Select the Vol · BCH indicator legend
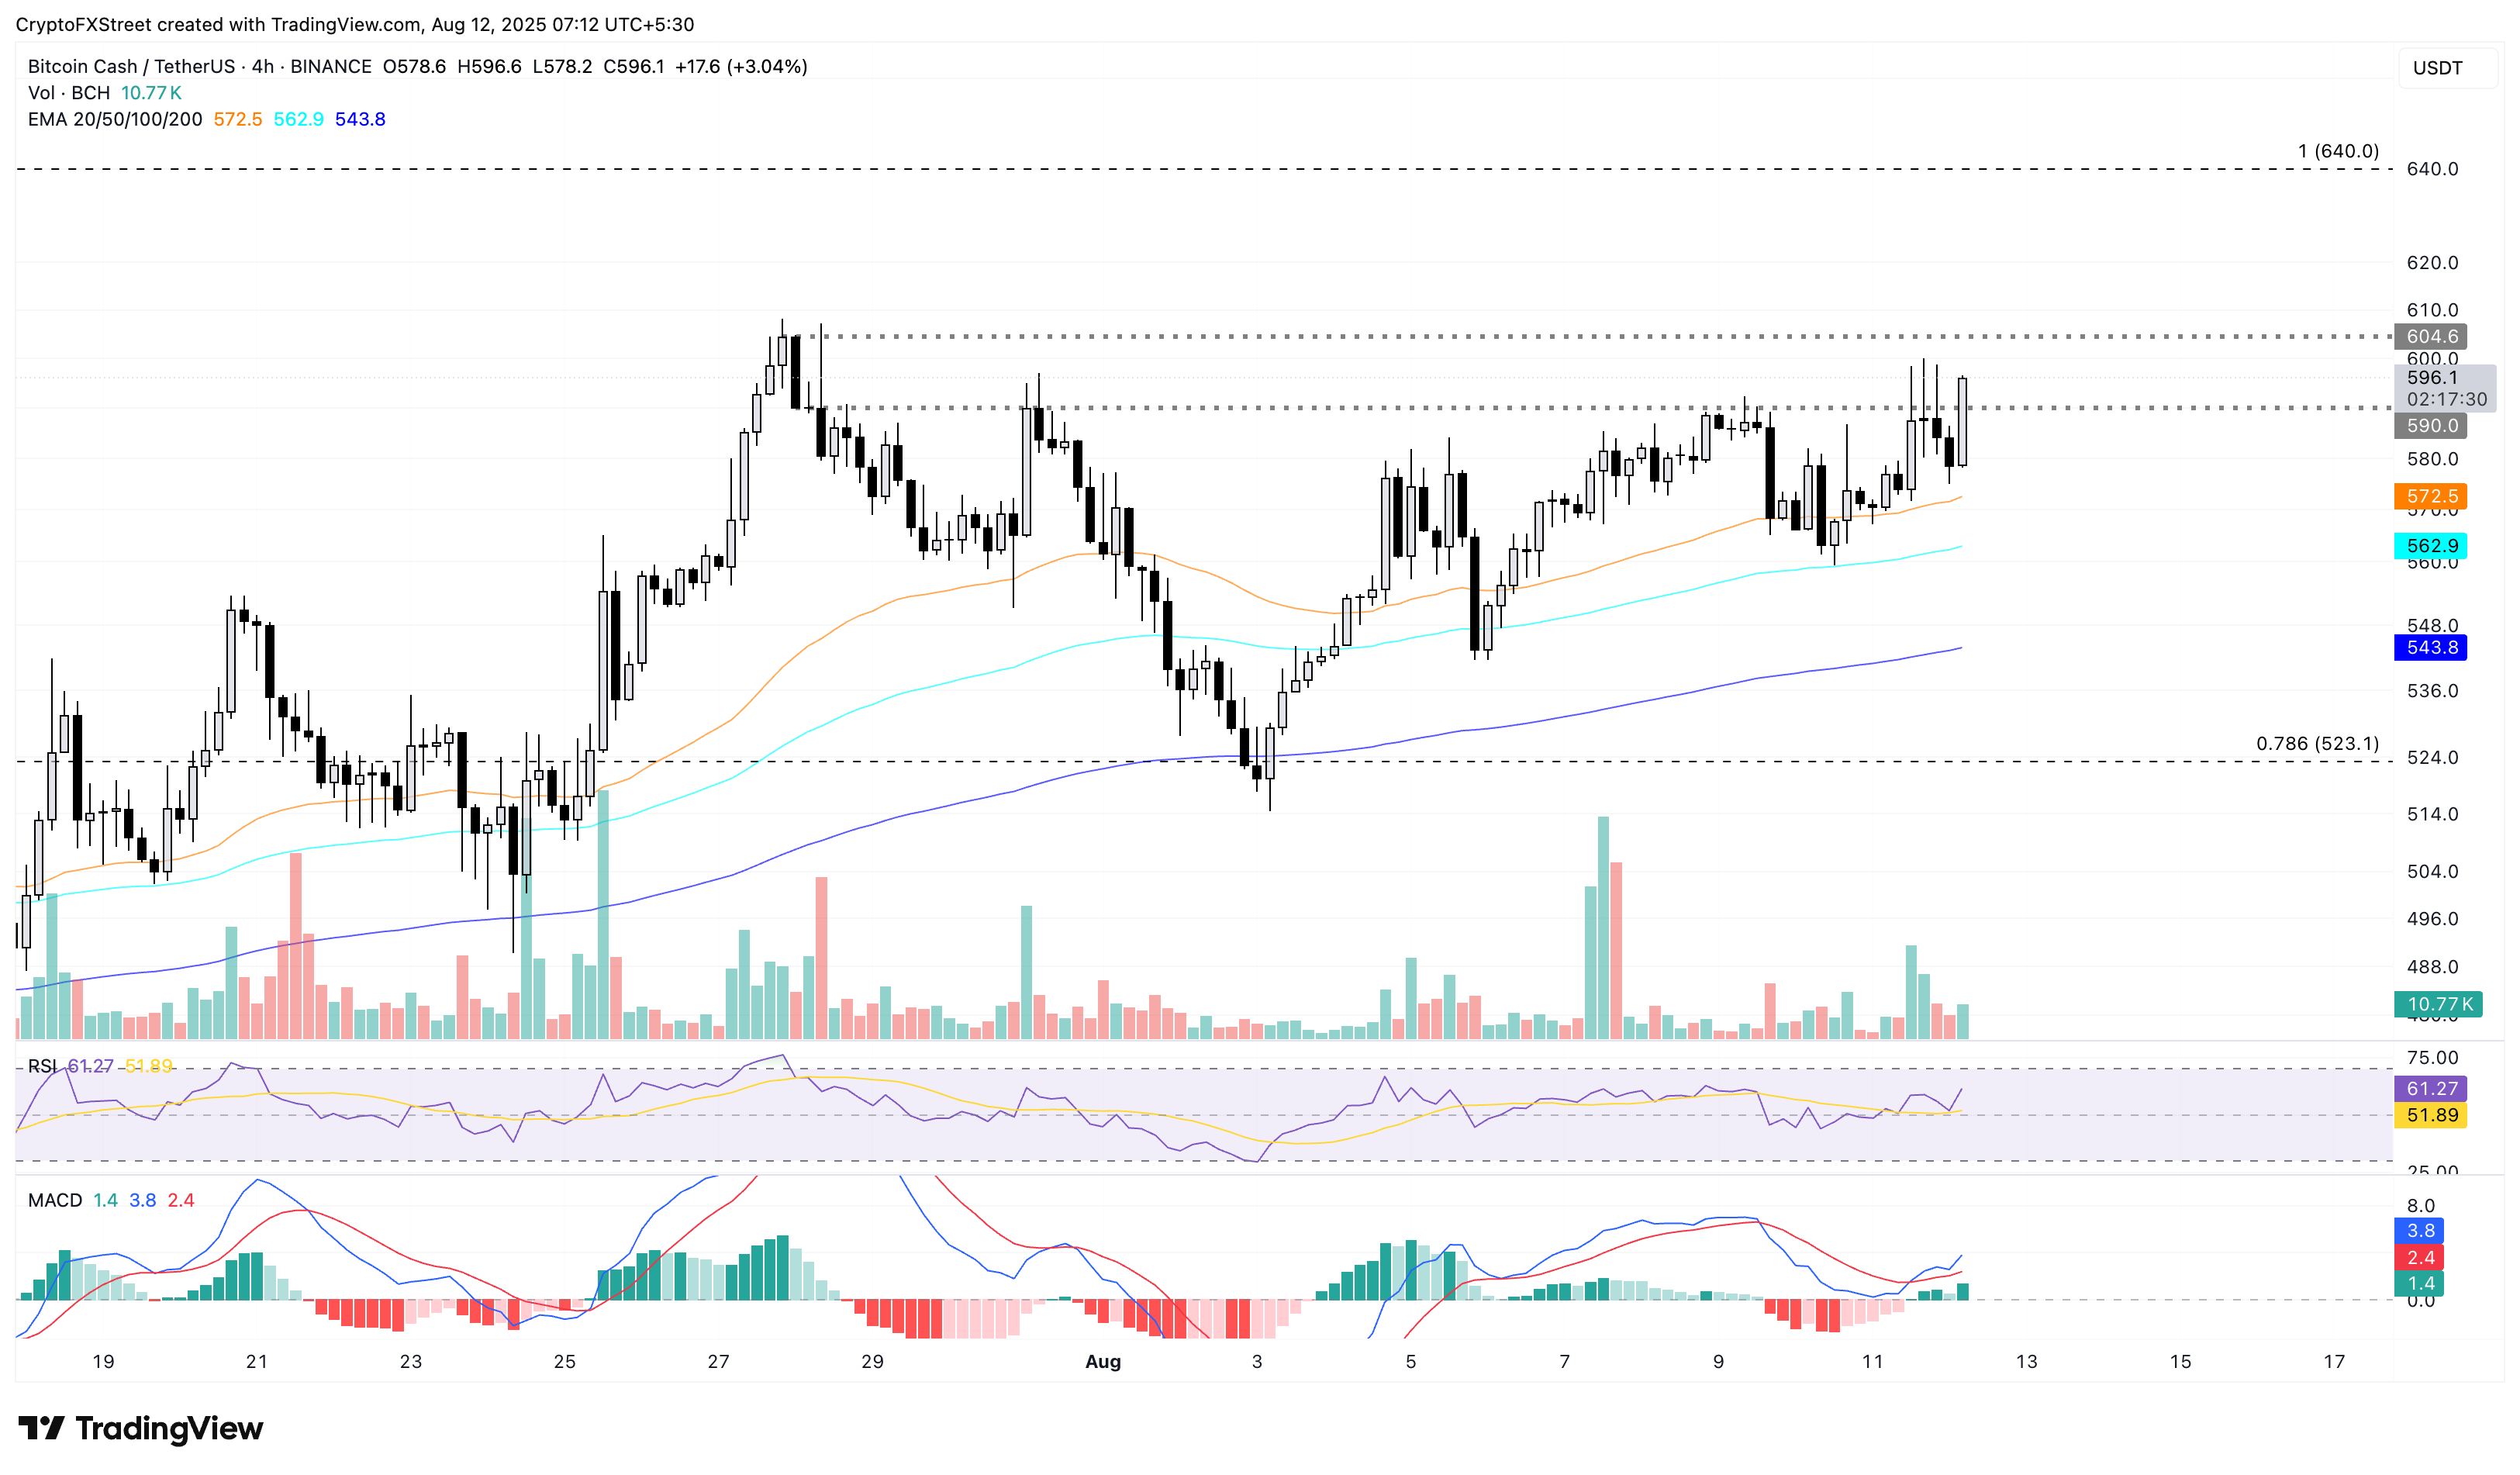 [69, 93]
